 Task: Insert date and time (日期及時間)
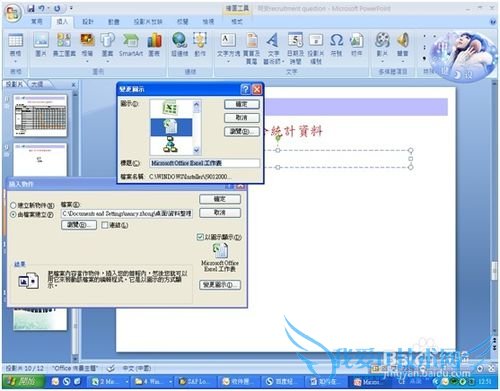[x=296, y=48]
